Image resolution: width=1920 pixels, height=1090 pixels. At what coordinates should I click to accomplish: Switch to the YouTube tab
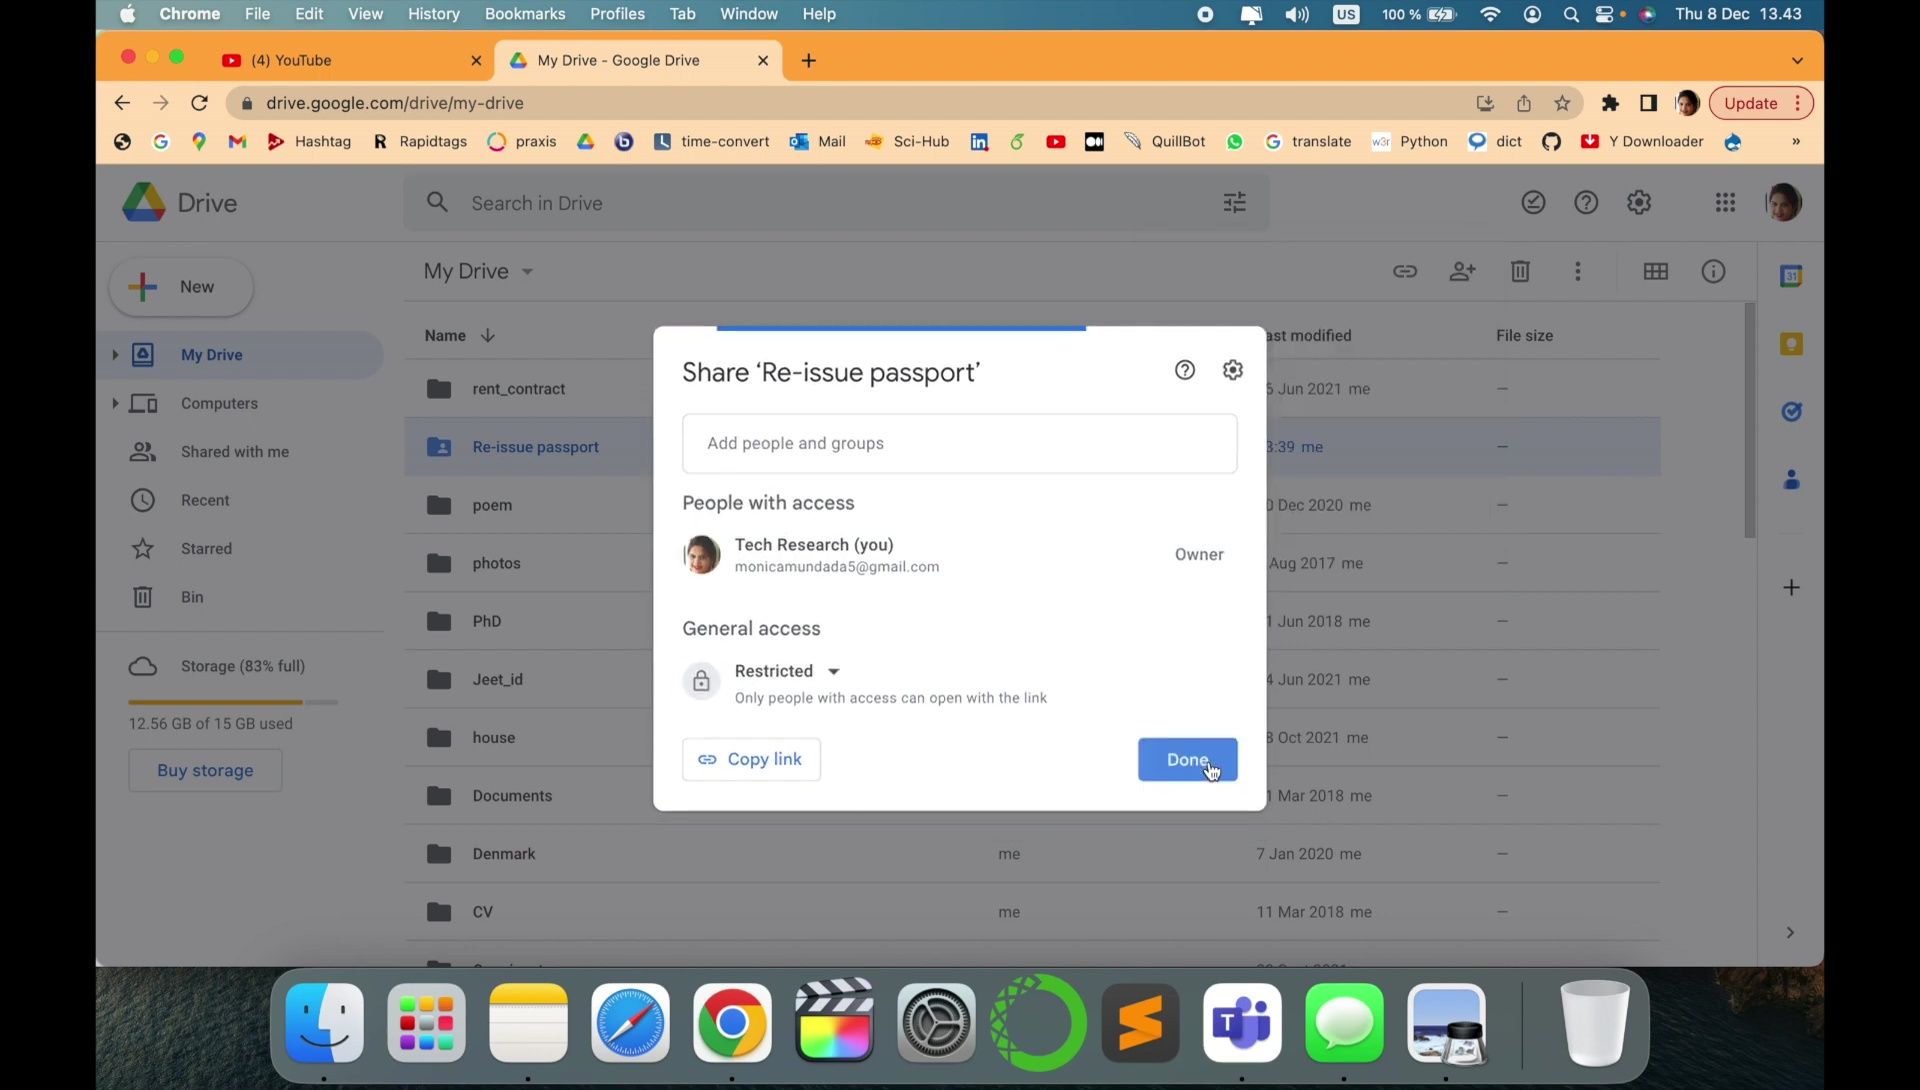pyautogui.click(x=350, y=60)
